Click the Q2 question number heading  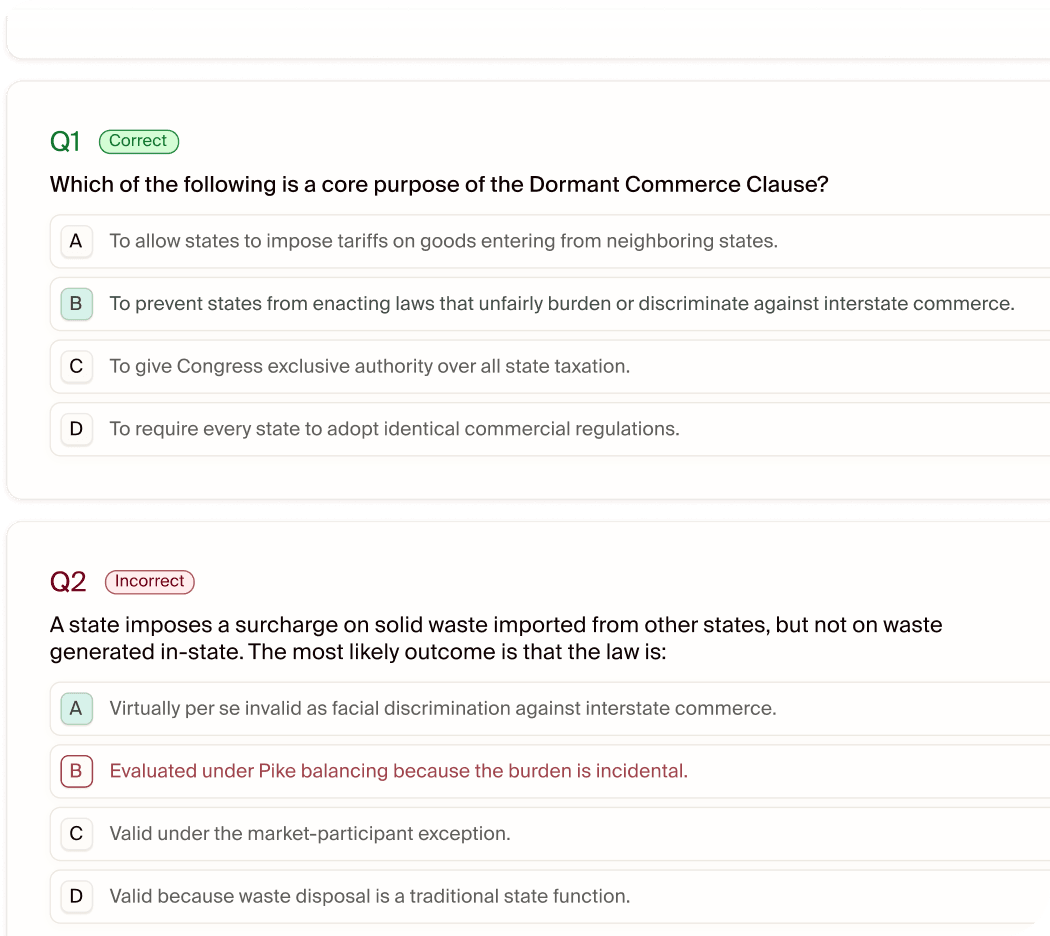tap(68, 582)
